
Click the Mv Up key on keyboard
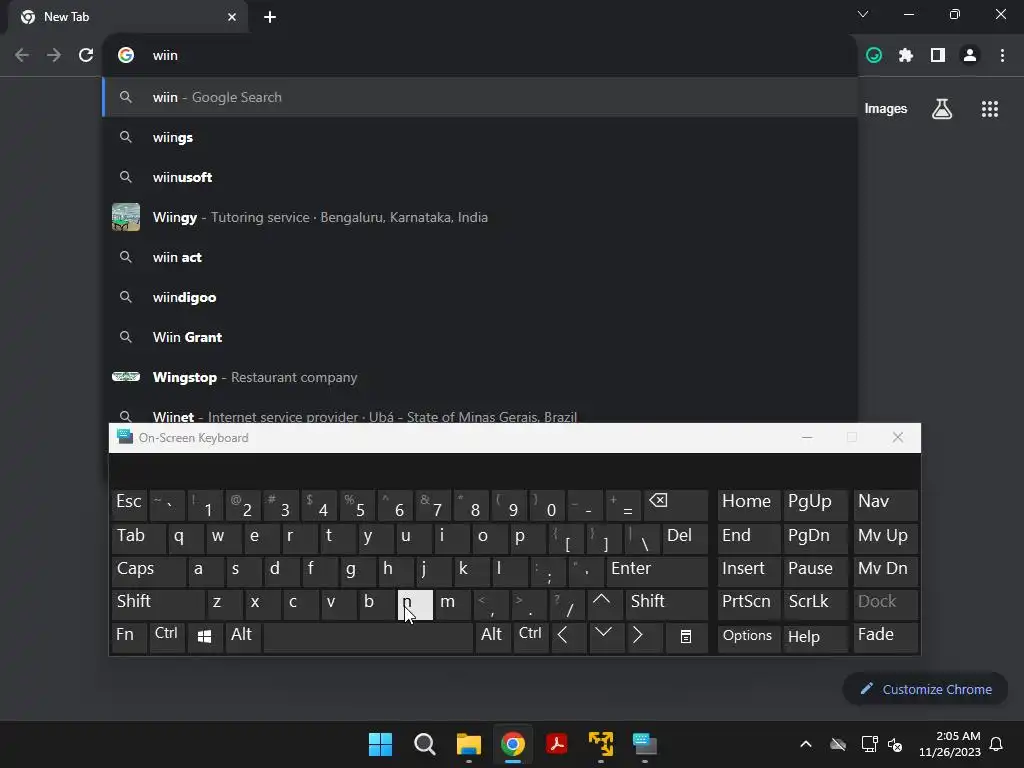point(886,537)
